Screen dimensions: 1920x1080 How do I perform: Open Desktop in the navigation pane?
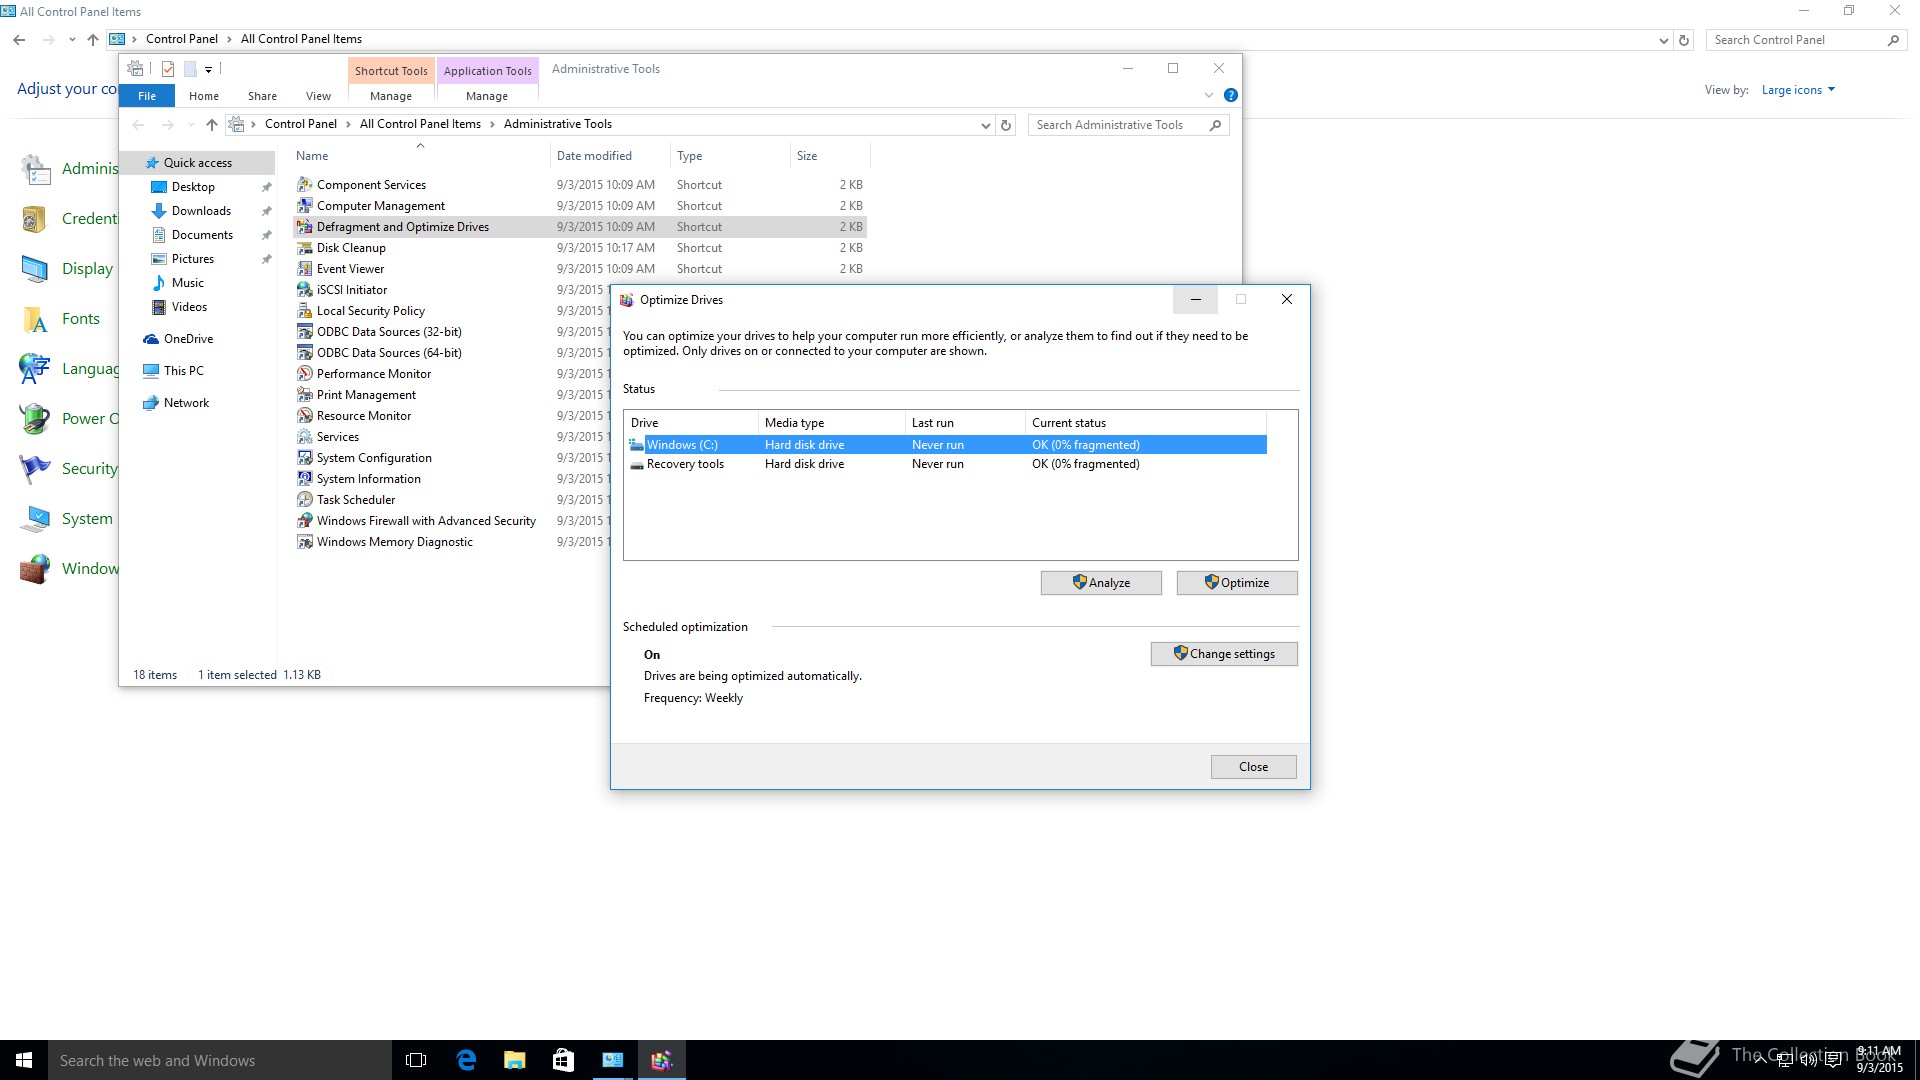pos(193,187)
